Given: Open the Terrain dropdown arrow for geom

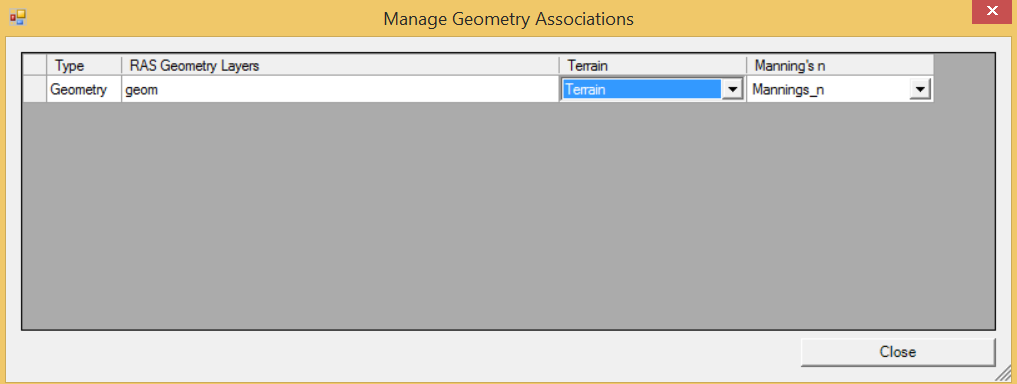Looking at the screenshot, I should click(732, 90).
